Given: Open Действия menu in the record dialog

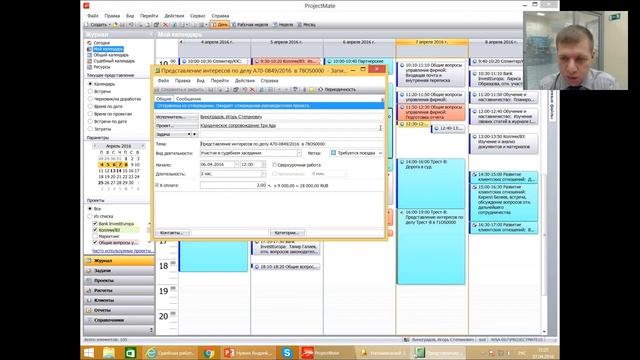Looking at the screenshot, I should pos(244,81).
